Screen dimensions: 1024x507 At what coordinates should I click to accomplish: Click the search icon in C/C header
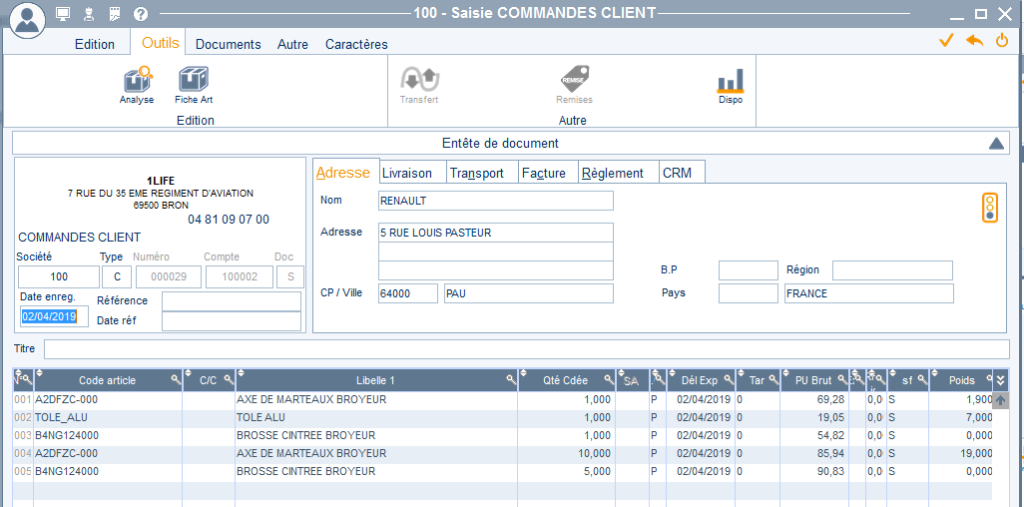point(228,379)
